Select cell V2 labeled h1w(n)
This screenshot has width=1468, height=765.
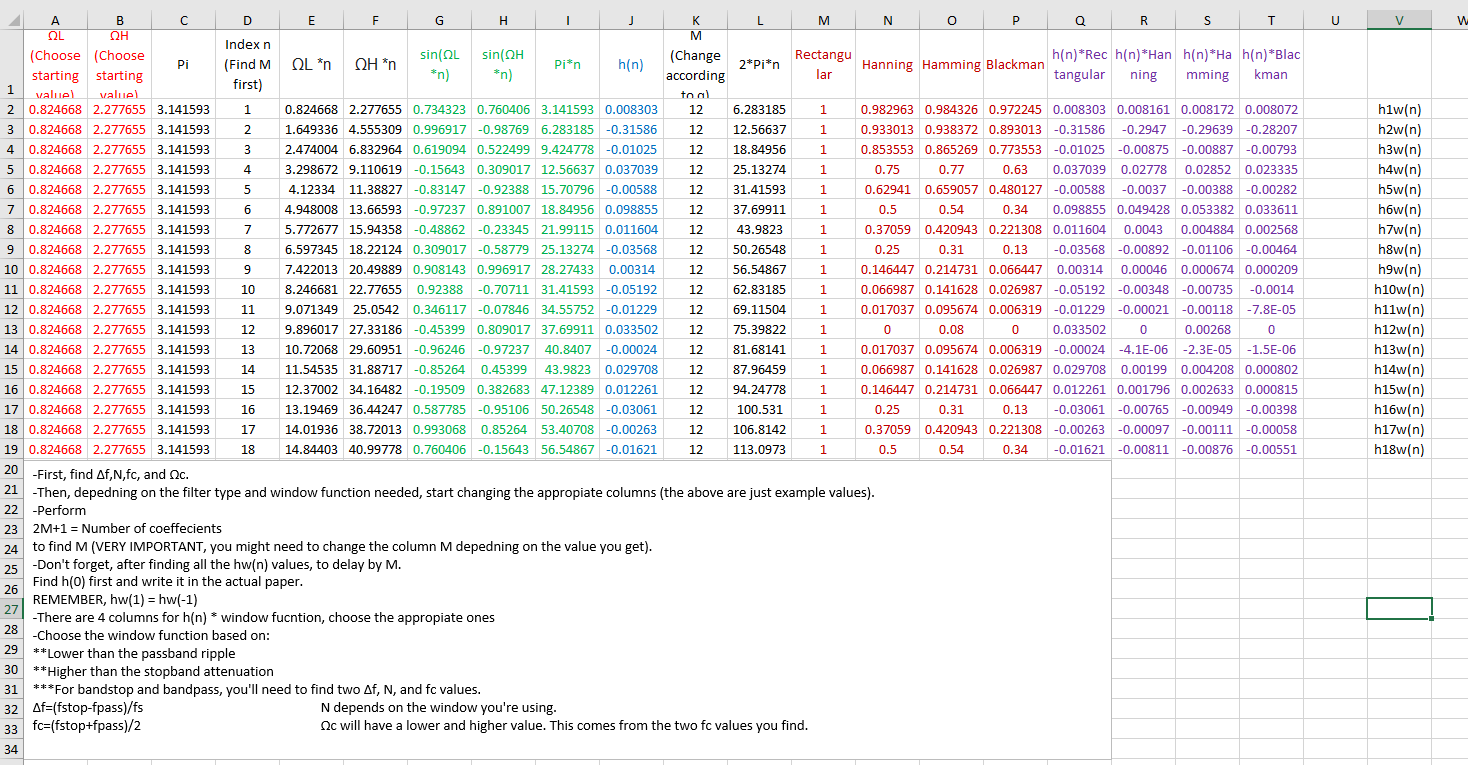tap(1399, 109)
